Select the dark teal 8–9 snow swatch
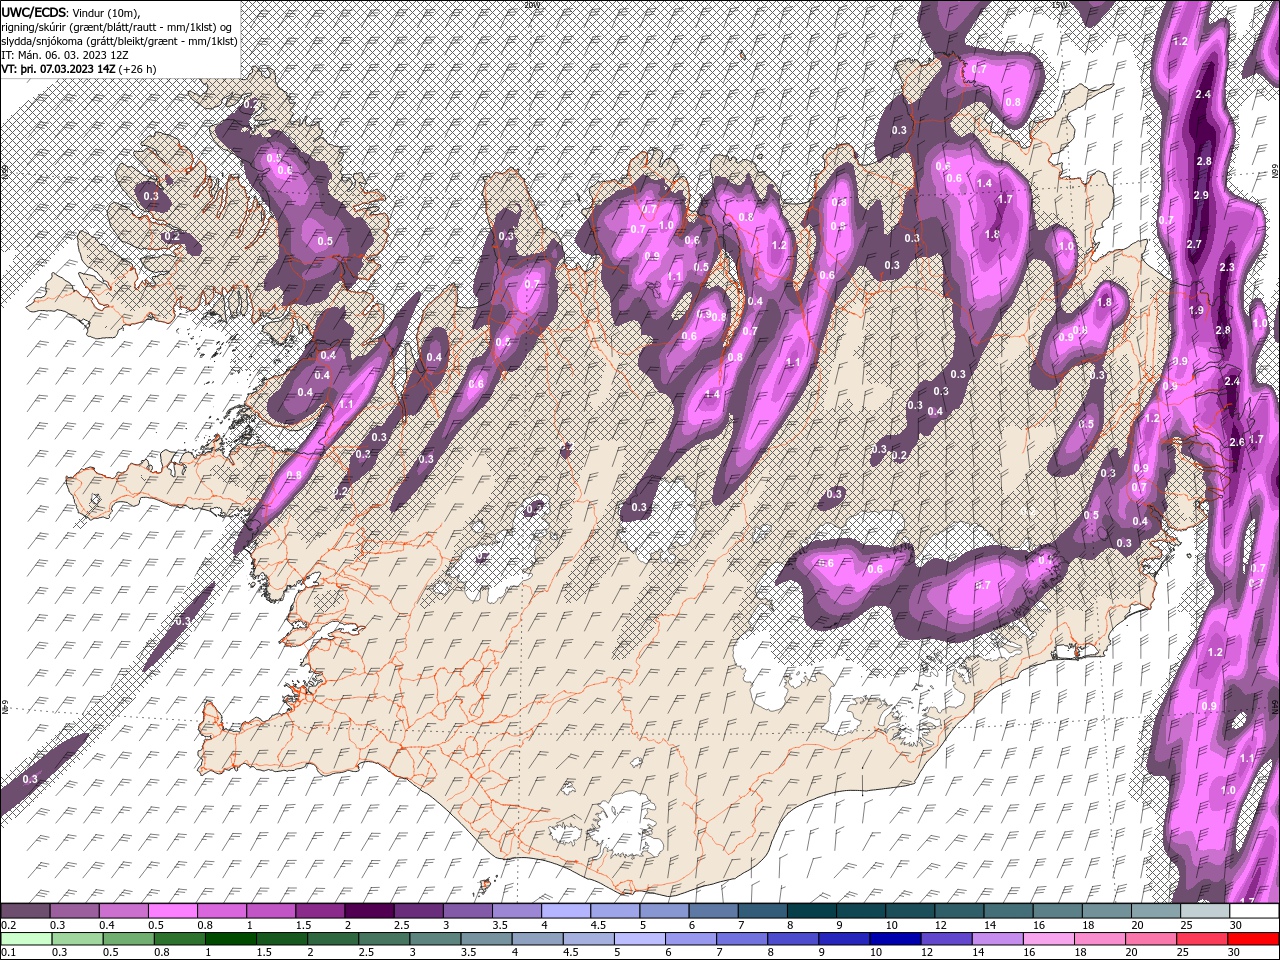 [811, 911]
